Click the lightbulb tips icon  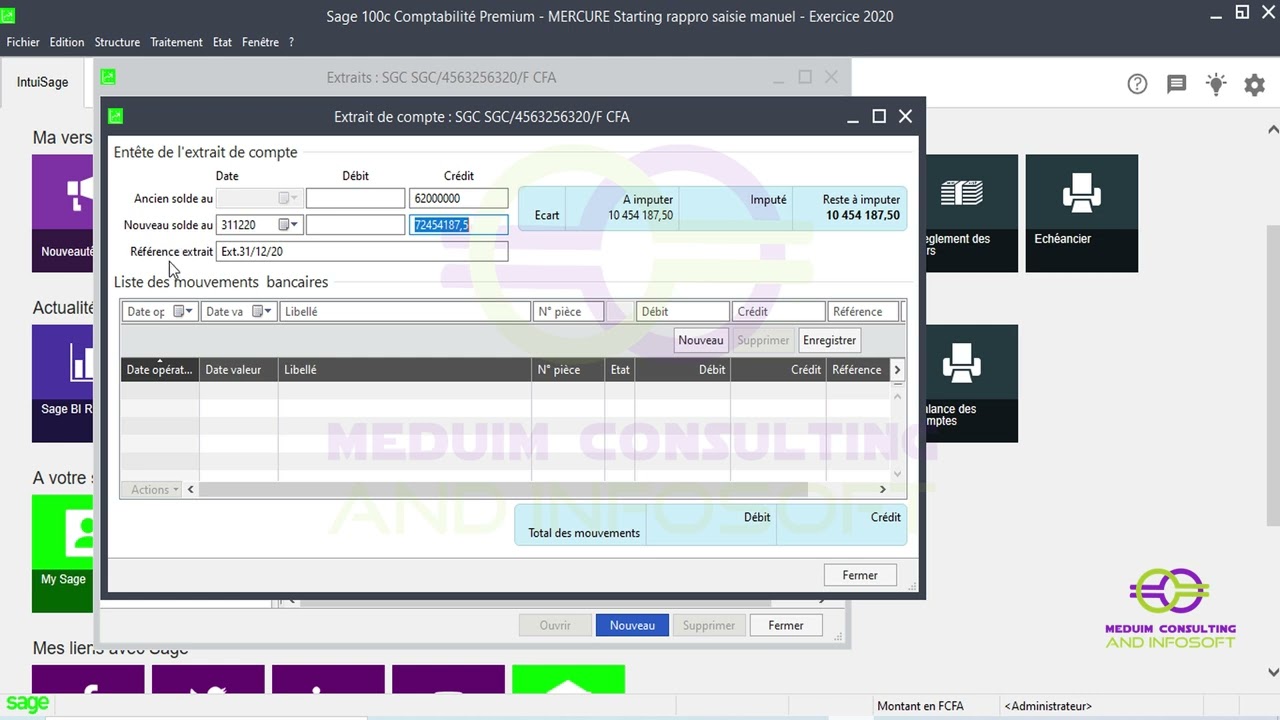[x=1216, y=84]
